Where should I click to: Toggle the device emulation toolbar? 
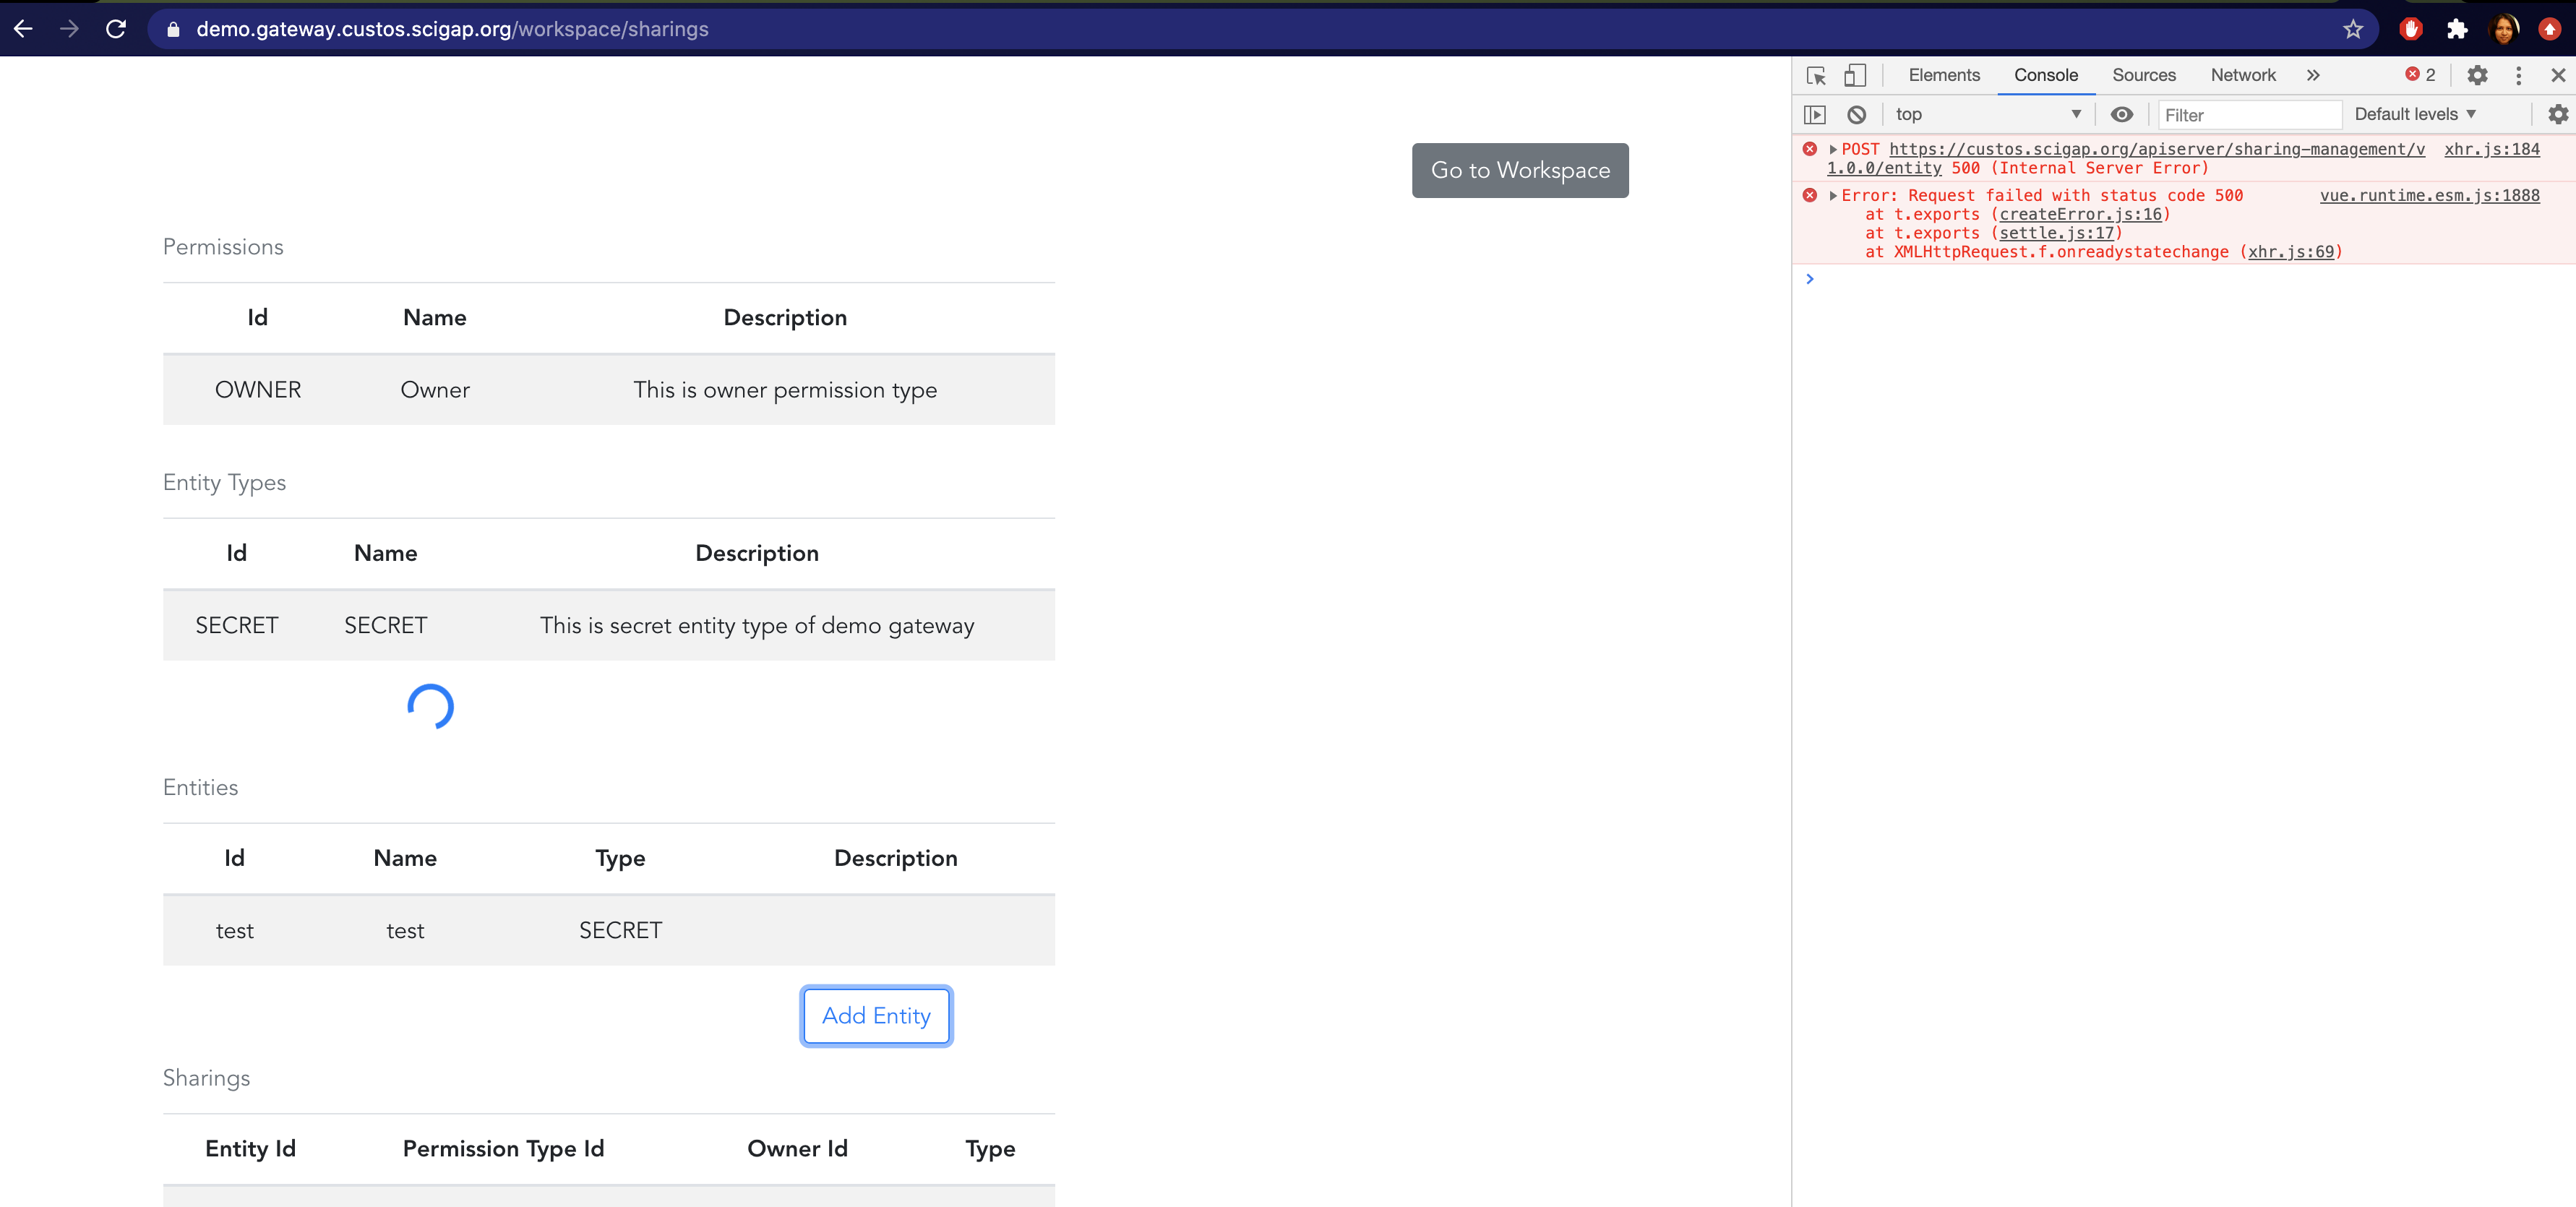[1857, 75]
